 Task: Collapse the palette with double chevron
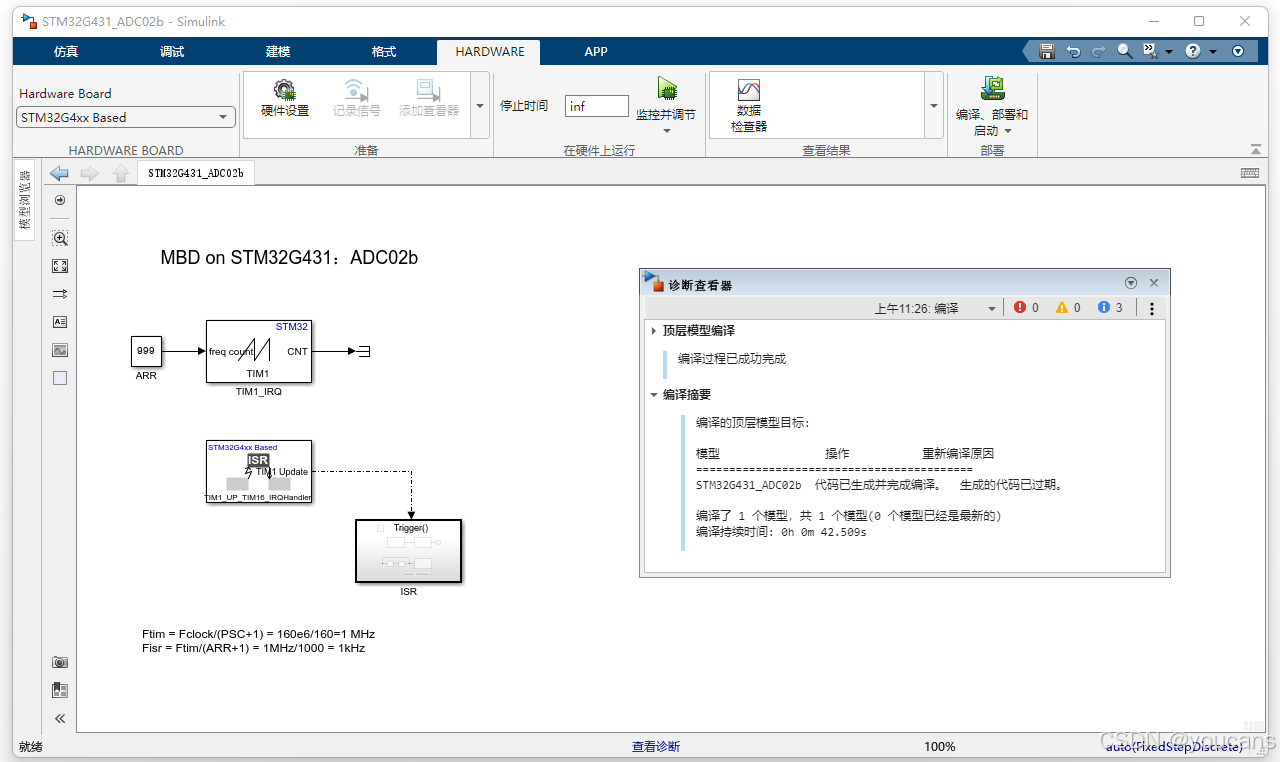point(60,718)
